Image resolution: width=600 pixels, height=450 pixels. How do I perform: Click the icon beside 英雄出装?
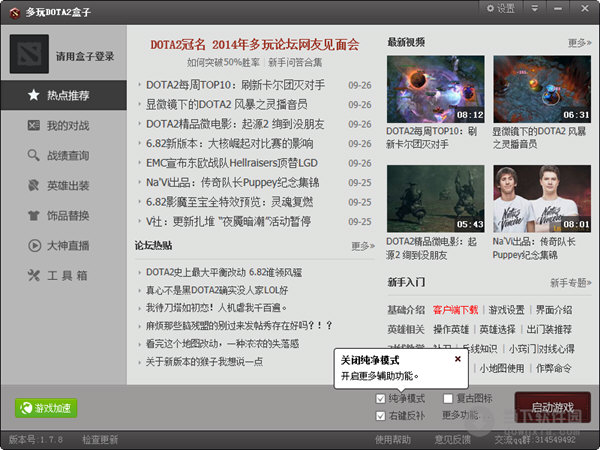pos(34,185)
